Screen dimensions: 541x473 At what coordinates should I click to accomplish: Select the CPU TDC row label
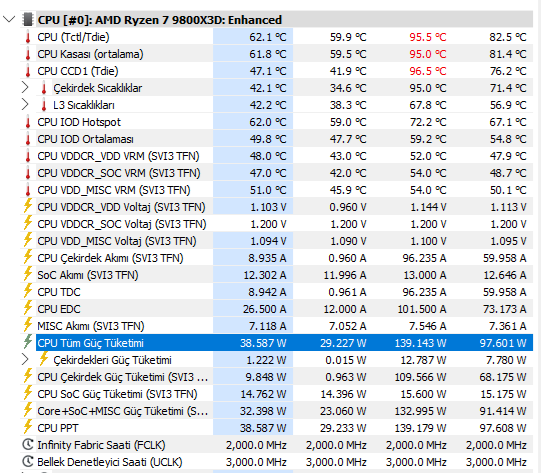point(59,292)
